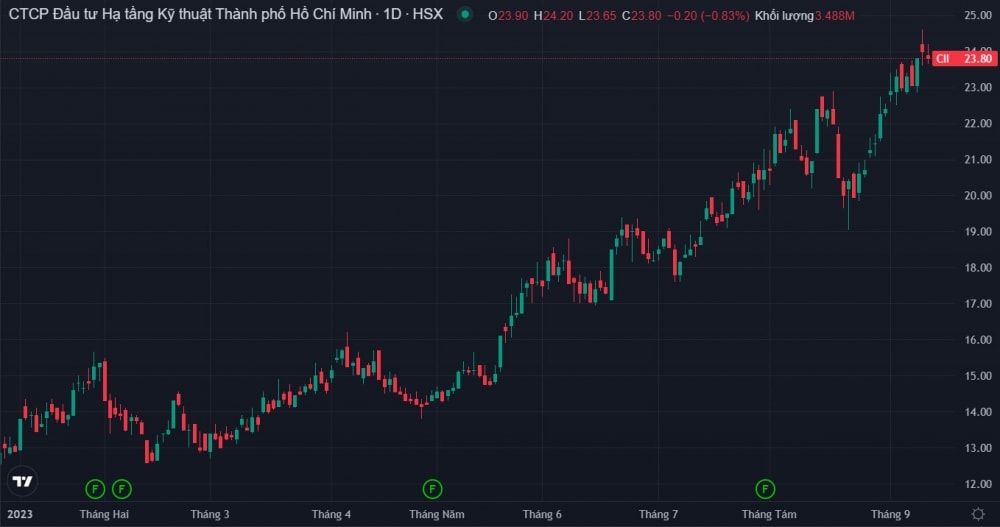Click the 25.00 price axis label
The width and height of the screenshot is (1000, 527).
[x=978, y=15]
